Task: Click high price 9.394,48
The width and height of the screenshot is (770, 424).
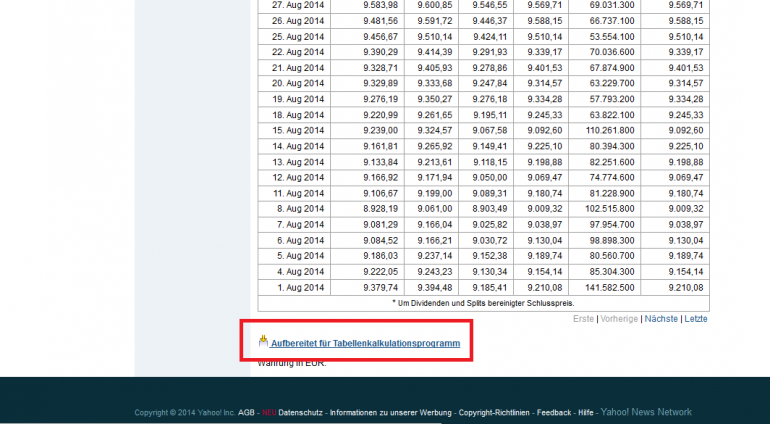Action: coord(435,287)
